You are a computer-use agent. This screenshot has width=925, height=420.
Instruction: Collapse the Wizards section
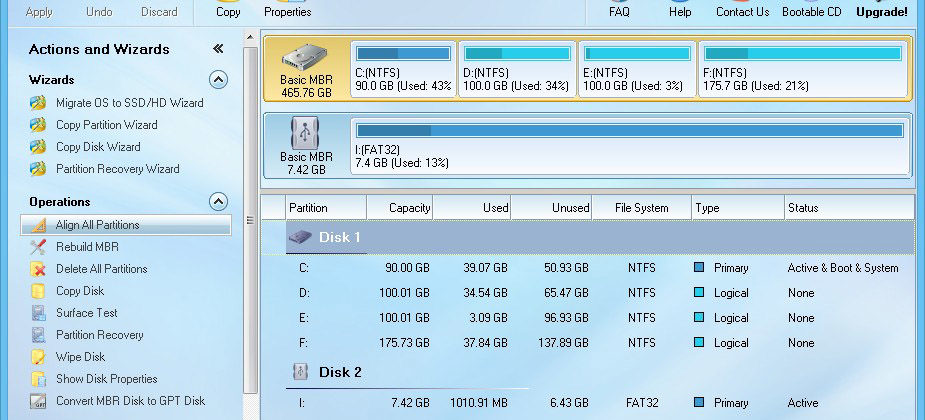tap(218, 80)
